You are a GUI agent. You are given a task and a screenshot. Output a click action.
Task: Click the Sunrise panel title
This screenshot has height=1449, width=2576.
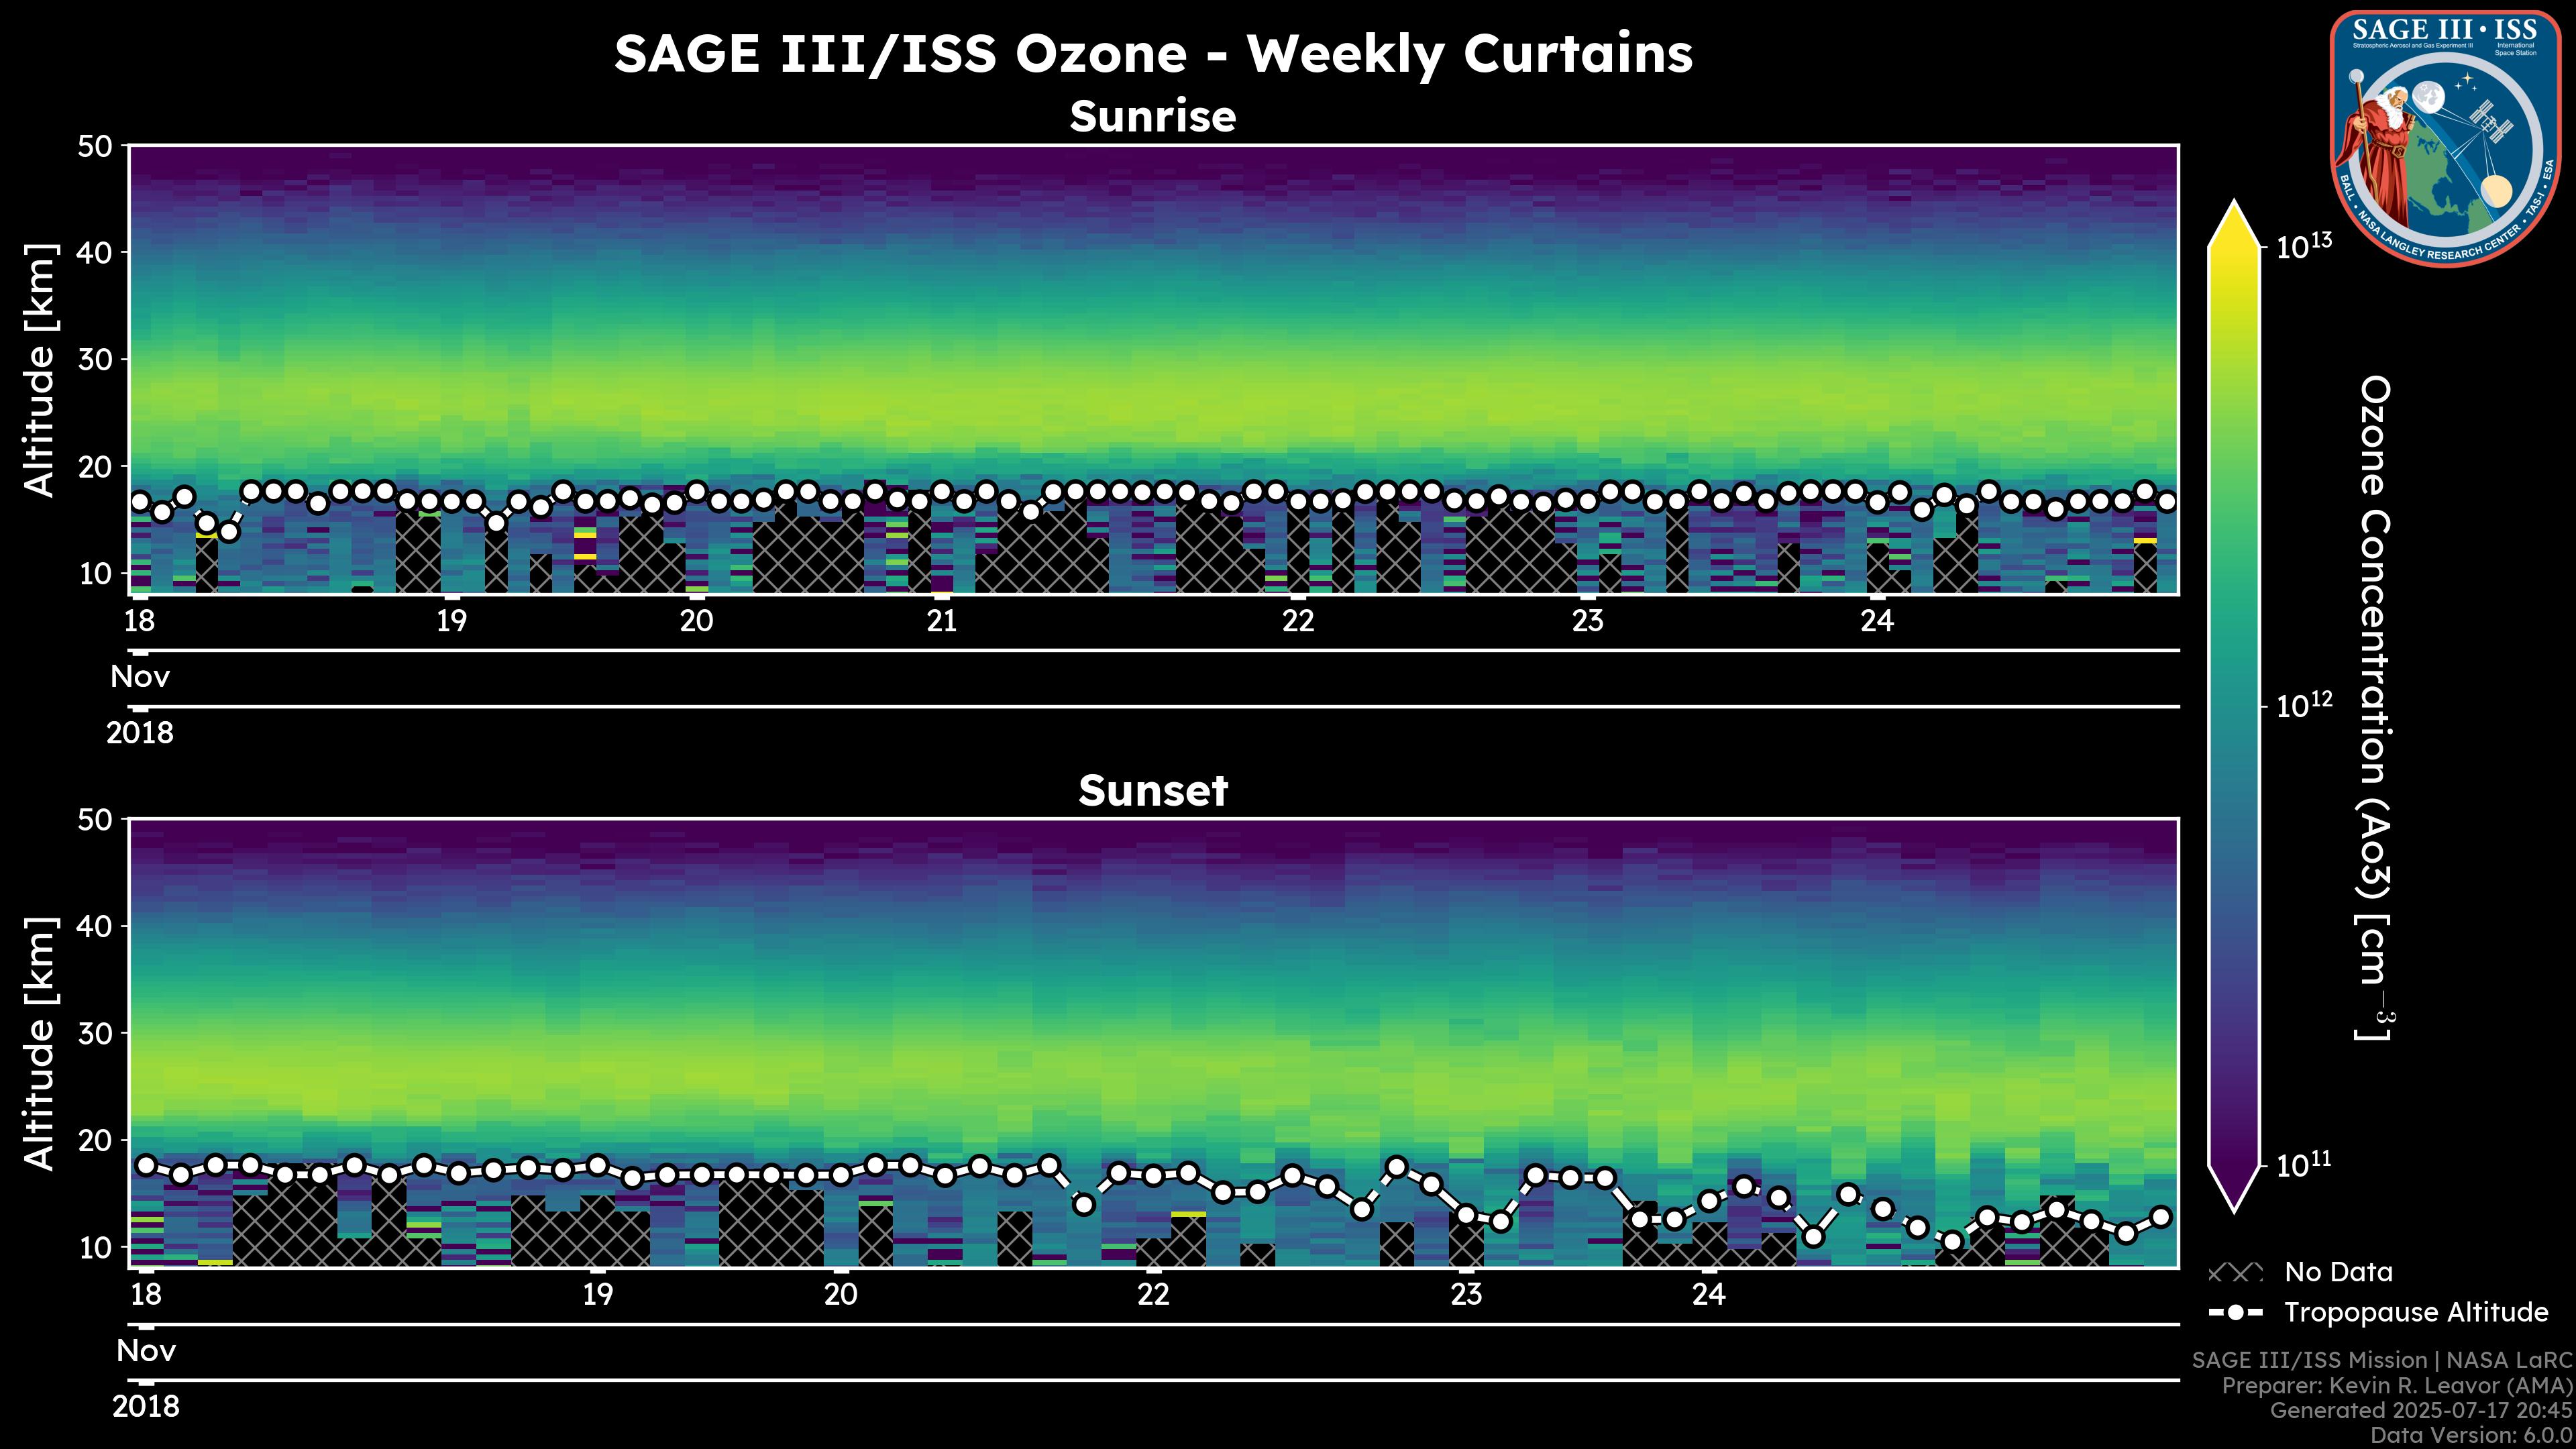(x=1153, y=117)
